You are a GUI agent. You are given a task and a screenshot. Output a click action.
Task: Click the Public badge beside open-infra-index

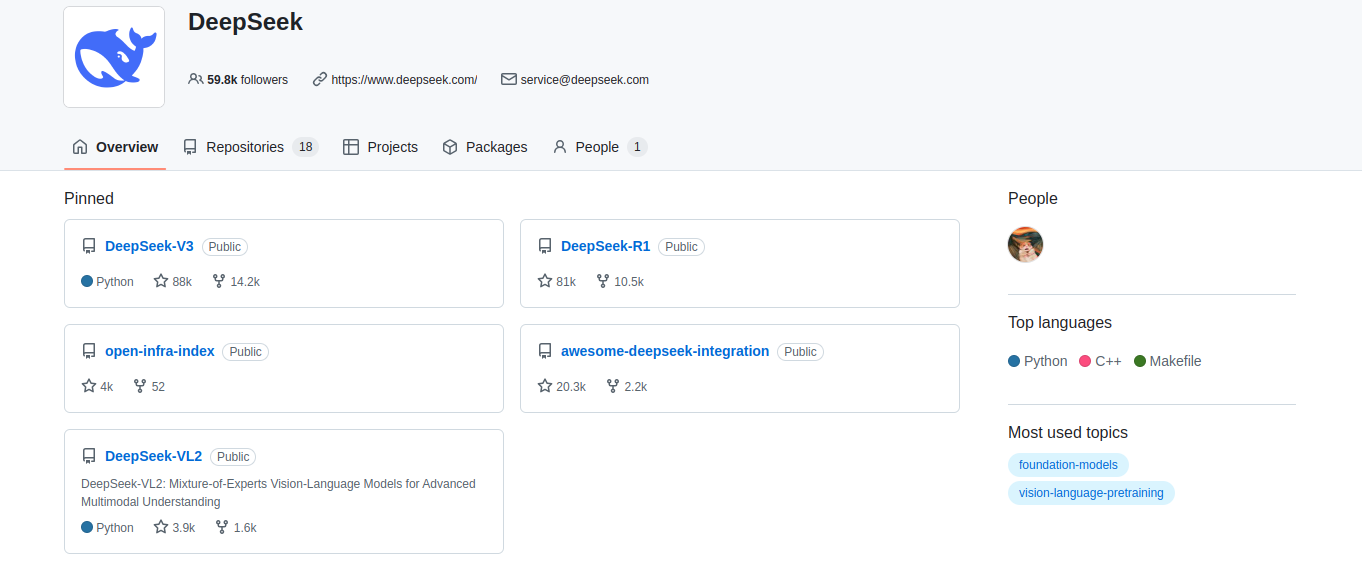point(246,352)
